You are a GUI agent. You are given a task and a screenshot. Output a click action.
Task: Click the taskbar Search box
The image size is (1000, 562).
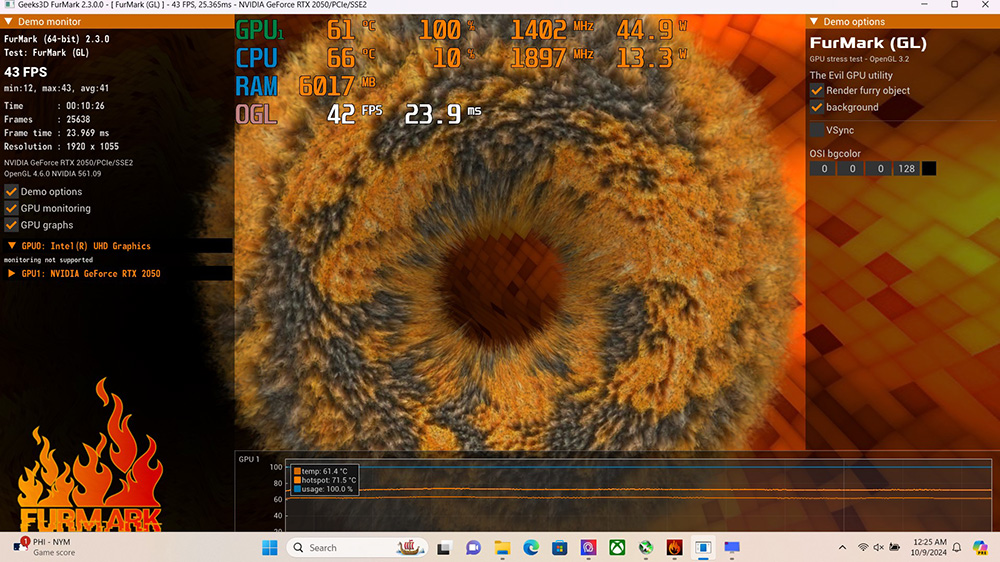pos(357,547)
